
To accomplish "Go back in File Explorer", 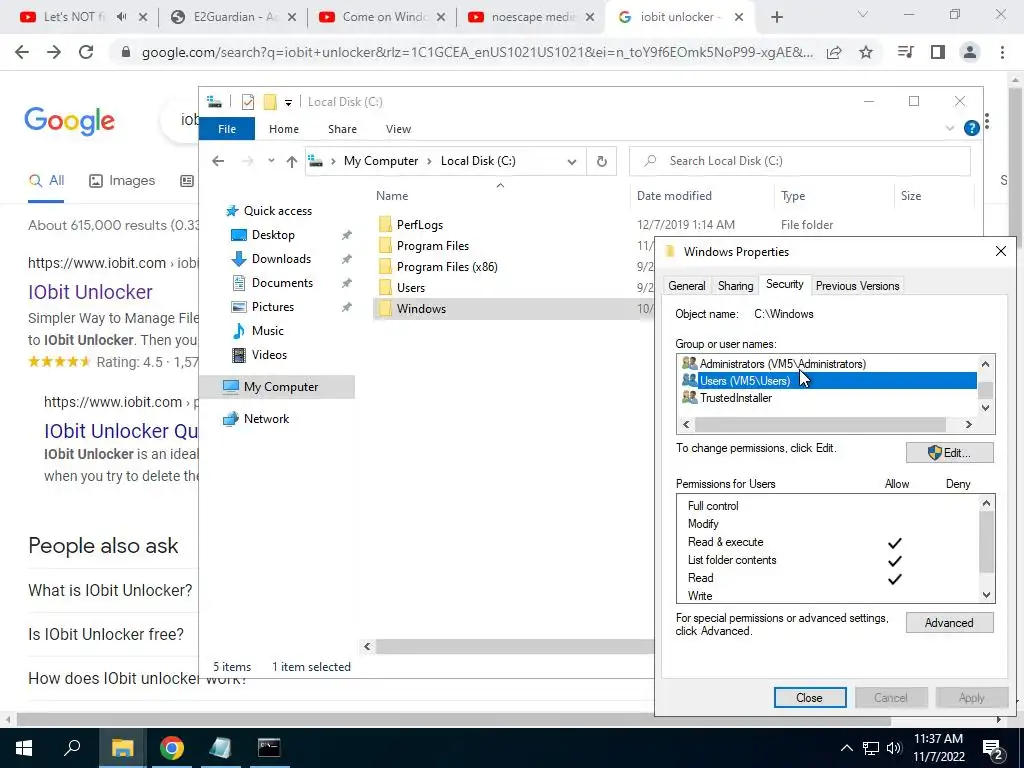I will click(218, 161).
